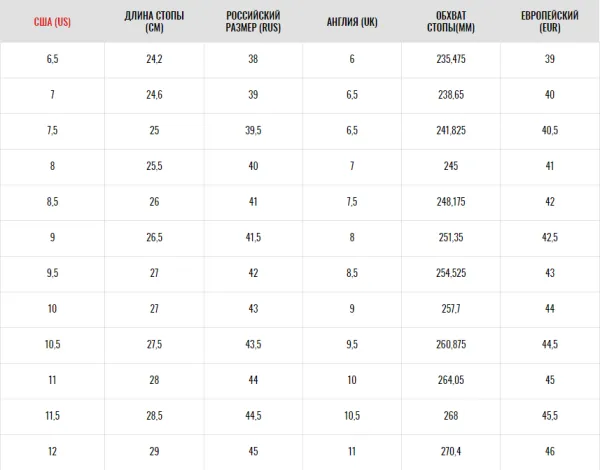Screen dimensions: 600x470
Task: Select foot length 24,6 cell
Action: tap(154, 95)
